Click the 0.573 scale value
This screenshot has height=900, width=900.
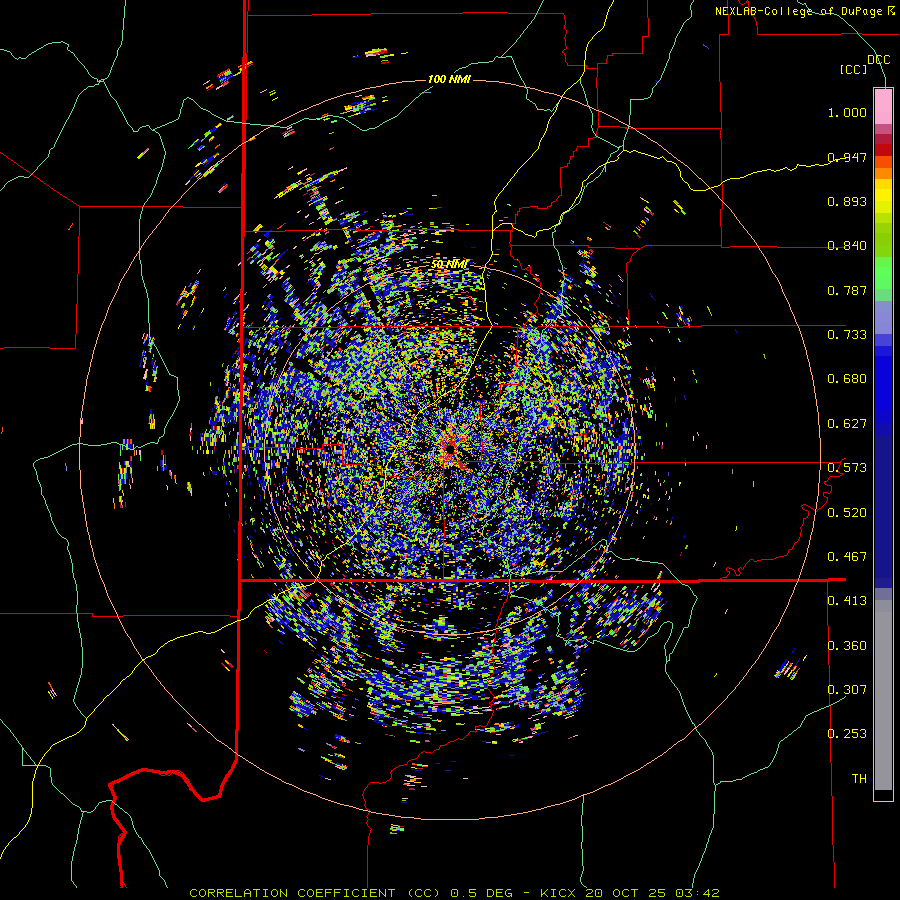coord(847,468)
